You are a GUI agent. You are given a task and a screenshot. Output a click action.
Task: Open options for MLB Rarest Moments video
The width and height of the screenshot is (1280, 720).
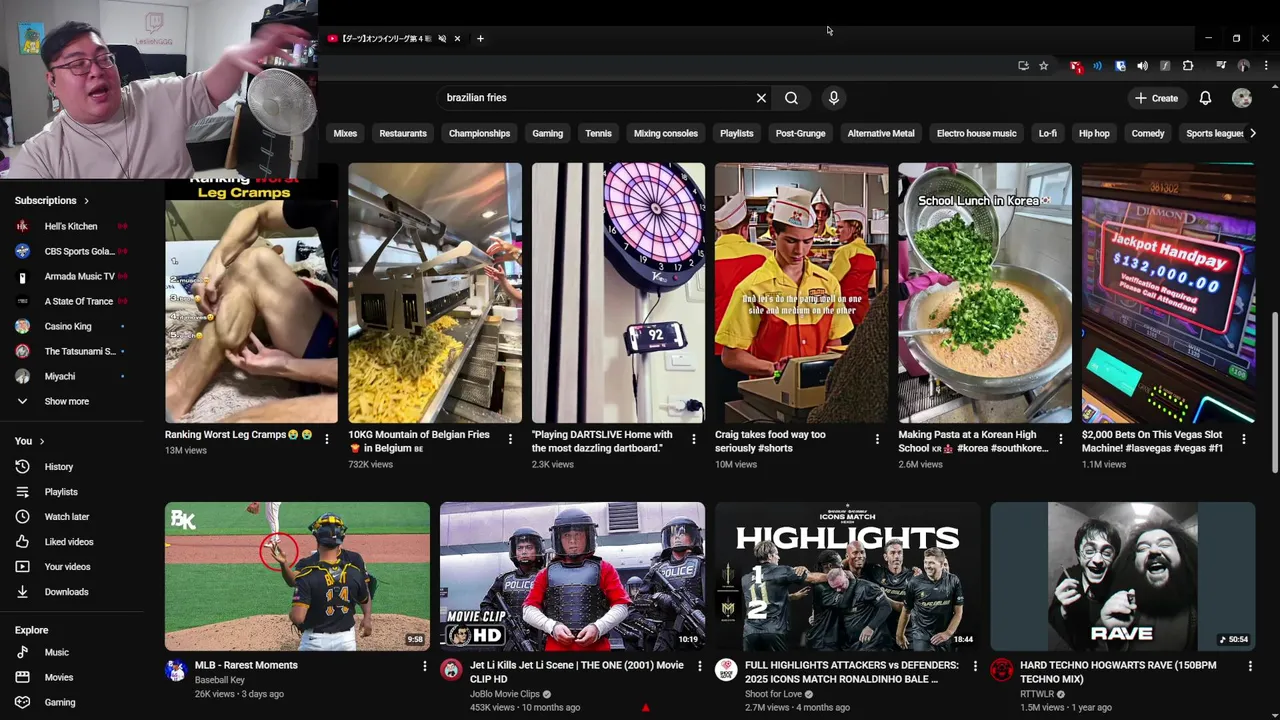point(424,666)
